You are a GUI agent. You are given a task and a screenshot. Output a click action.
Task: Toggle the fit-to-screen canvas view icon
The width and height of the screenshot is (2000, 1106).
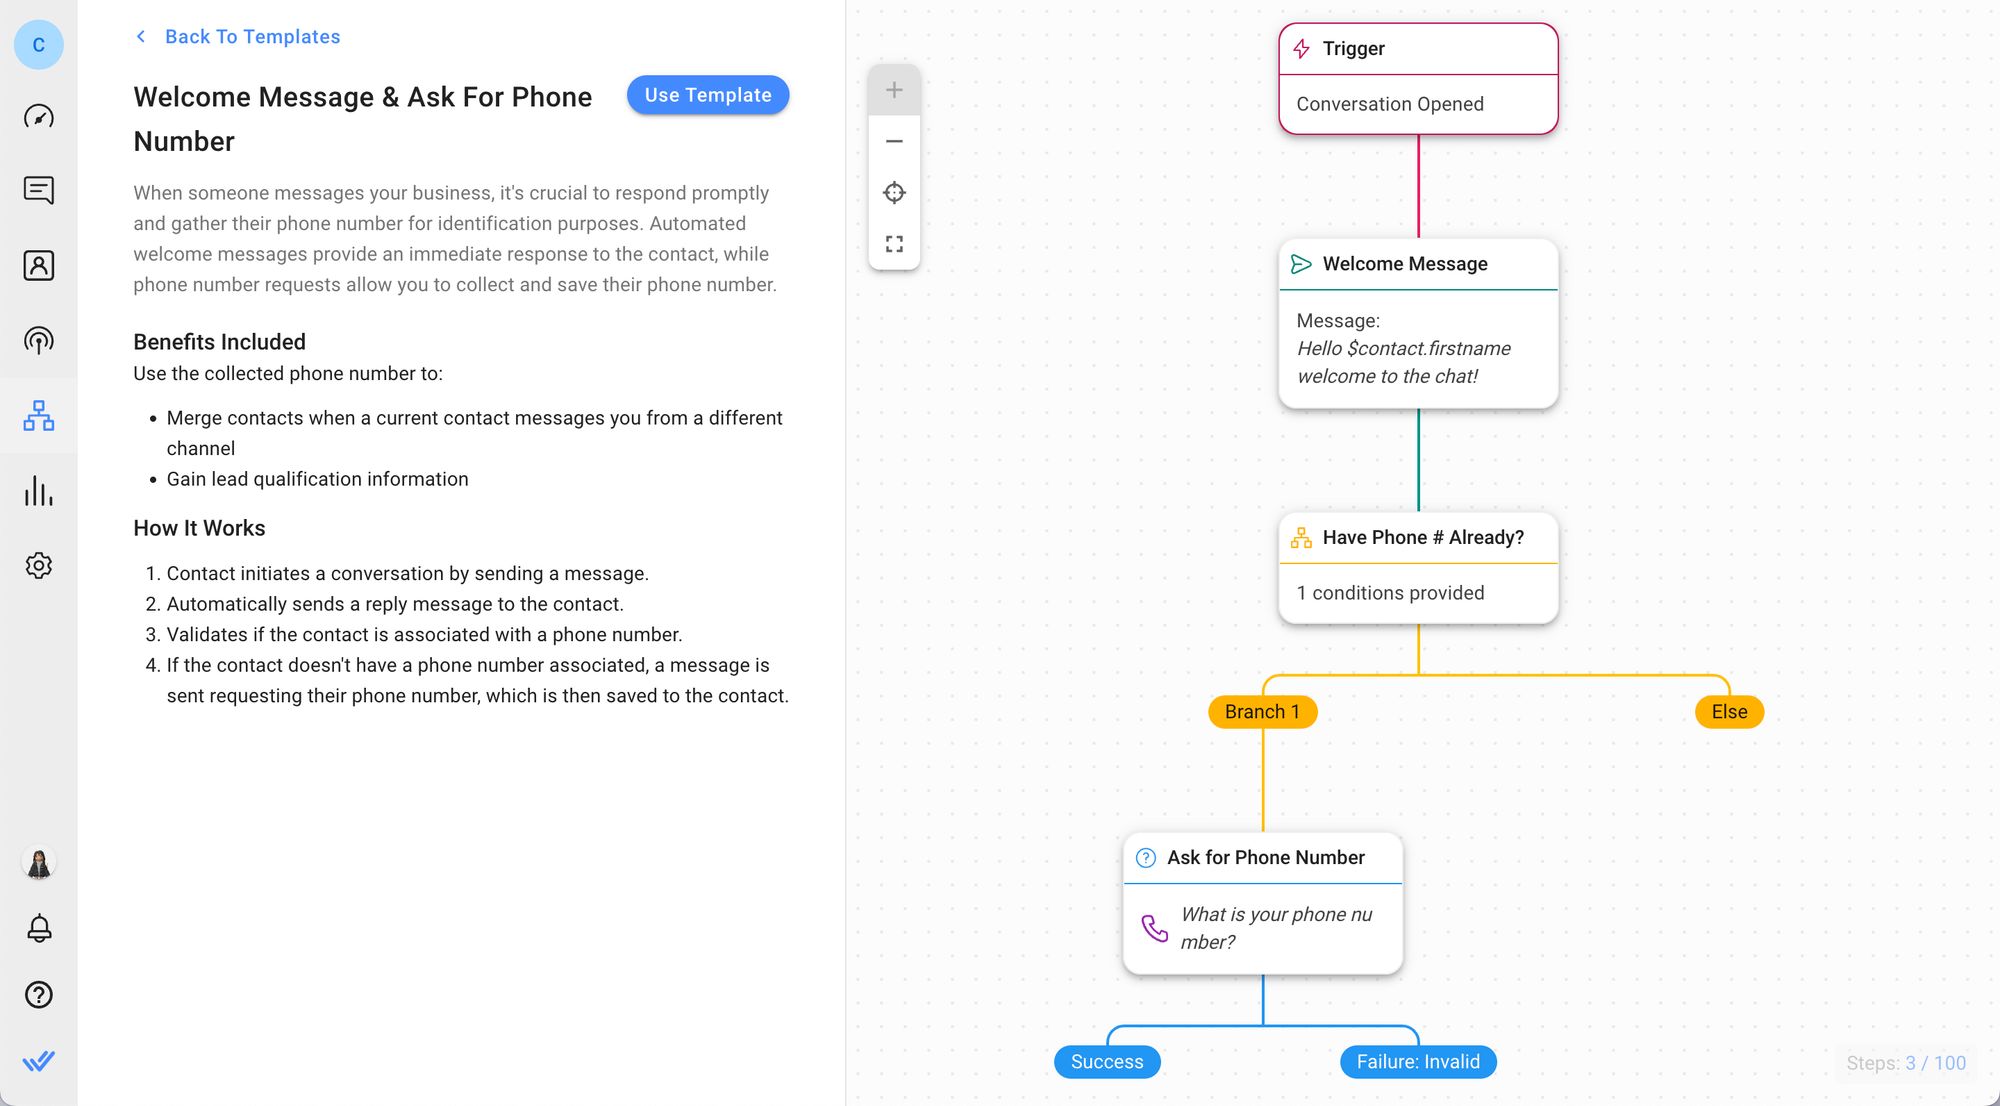click(894, 244)
